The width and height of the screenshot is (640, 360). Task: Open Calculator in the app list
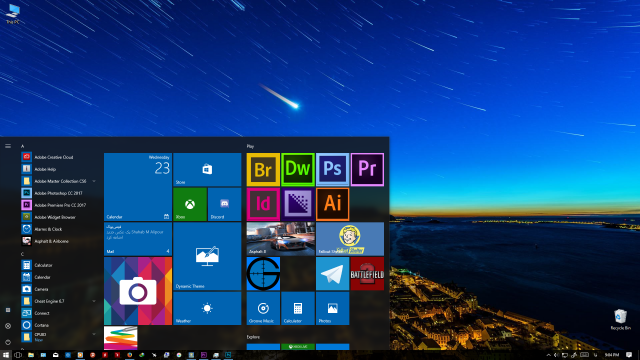[59, 265]
